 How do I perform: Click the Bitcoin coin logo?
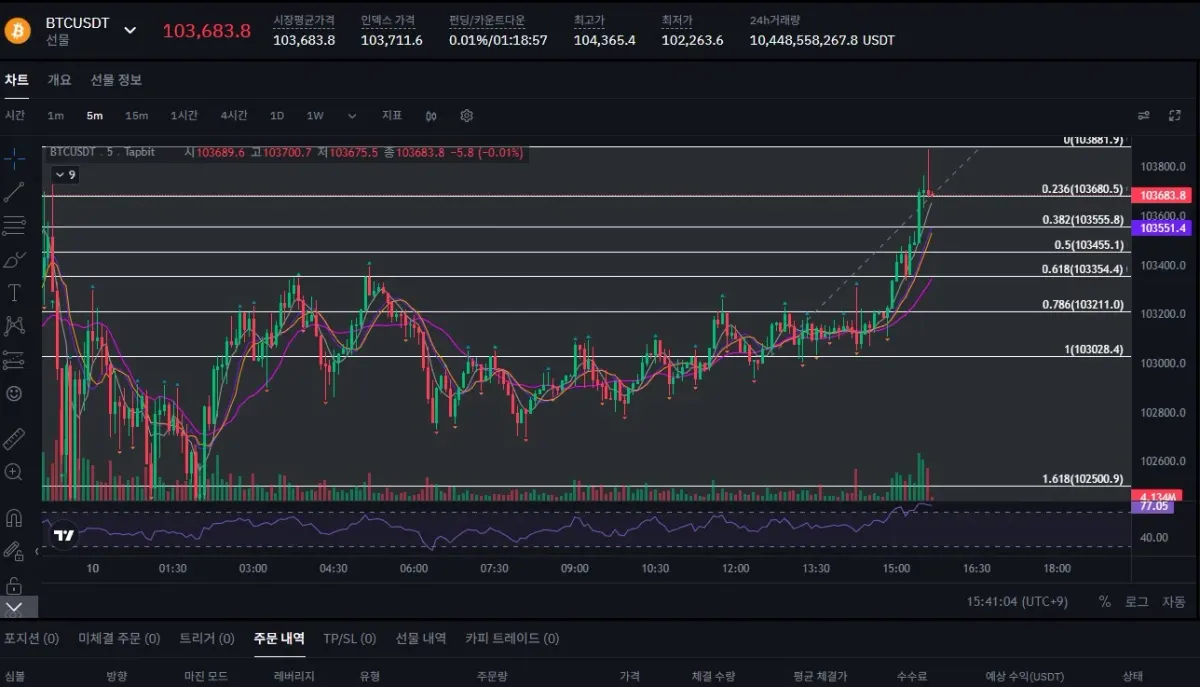(x=18, y=30)
